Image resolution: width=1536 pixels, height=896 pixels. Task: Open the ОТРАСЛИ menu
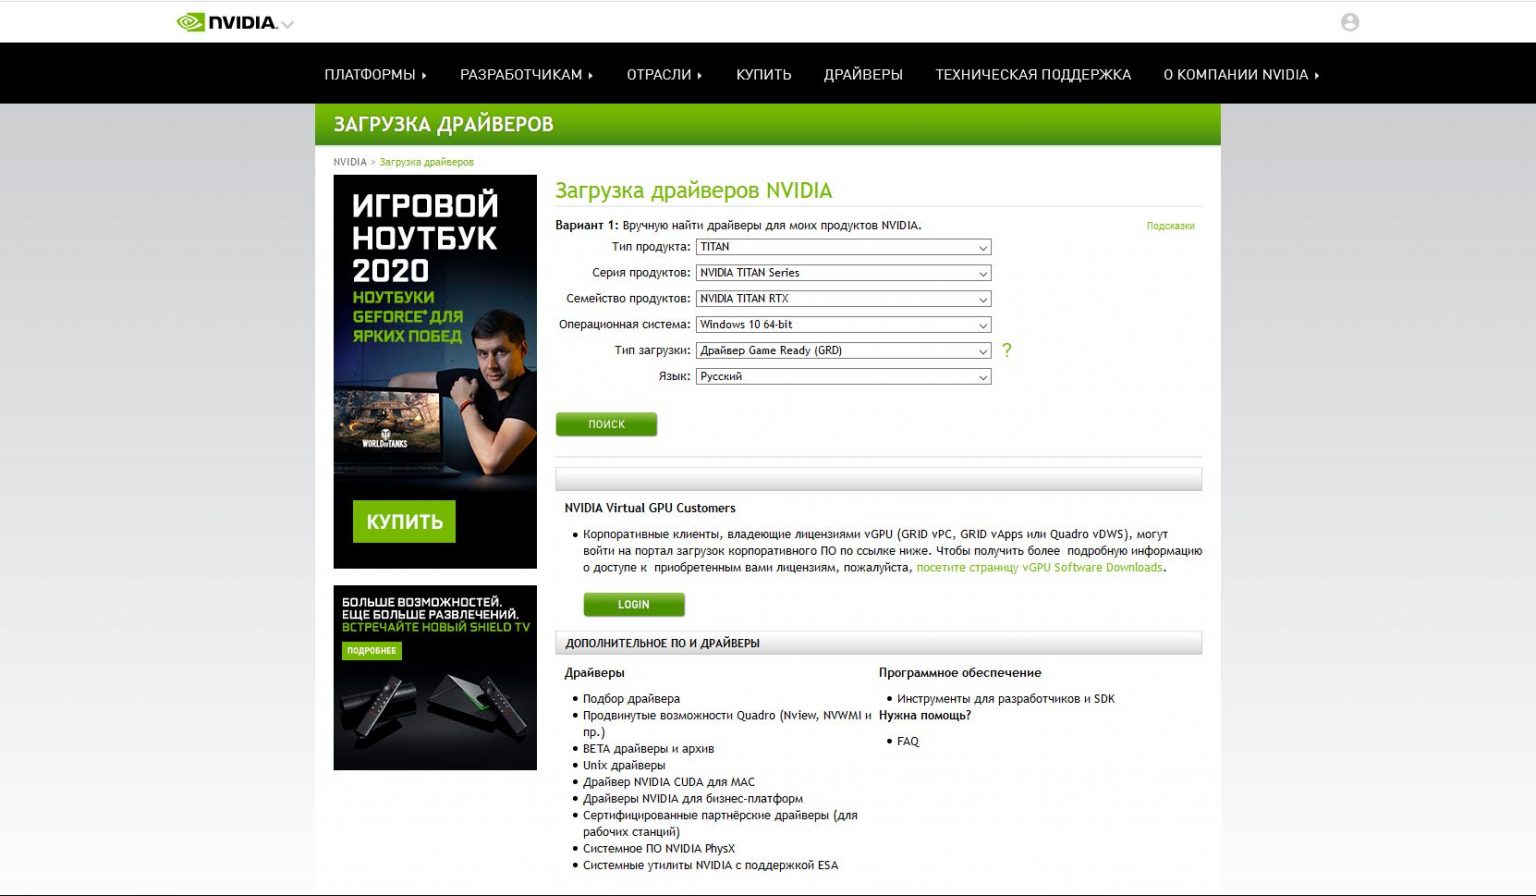point(664,74)
